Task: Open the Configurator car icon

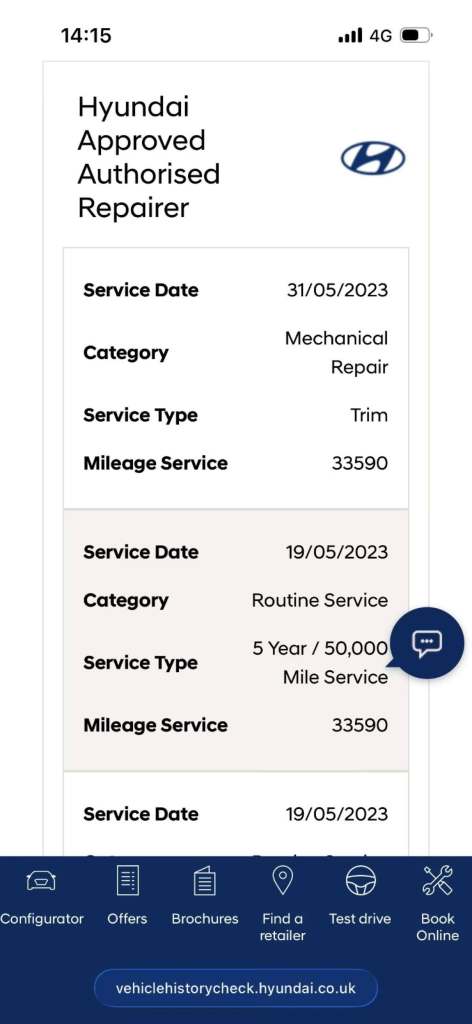Action: (41, 882)
